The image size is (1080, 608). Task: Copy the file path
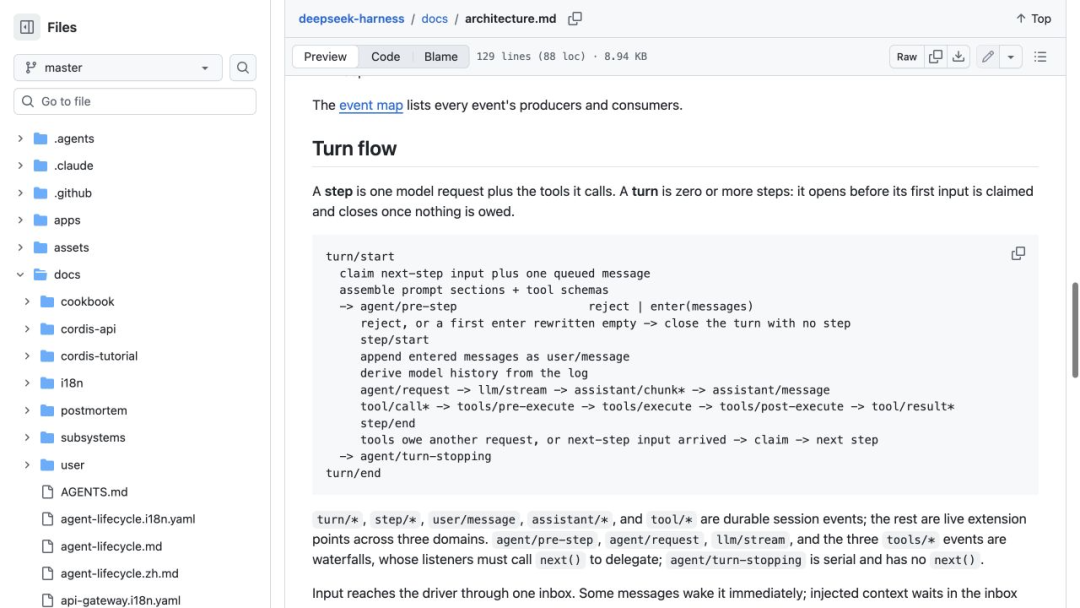click(575, 19)
